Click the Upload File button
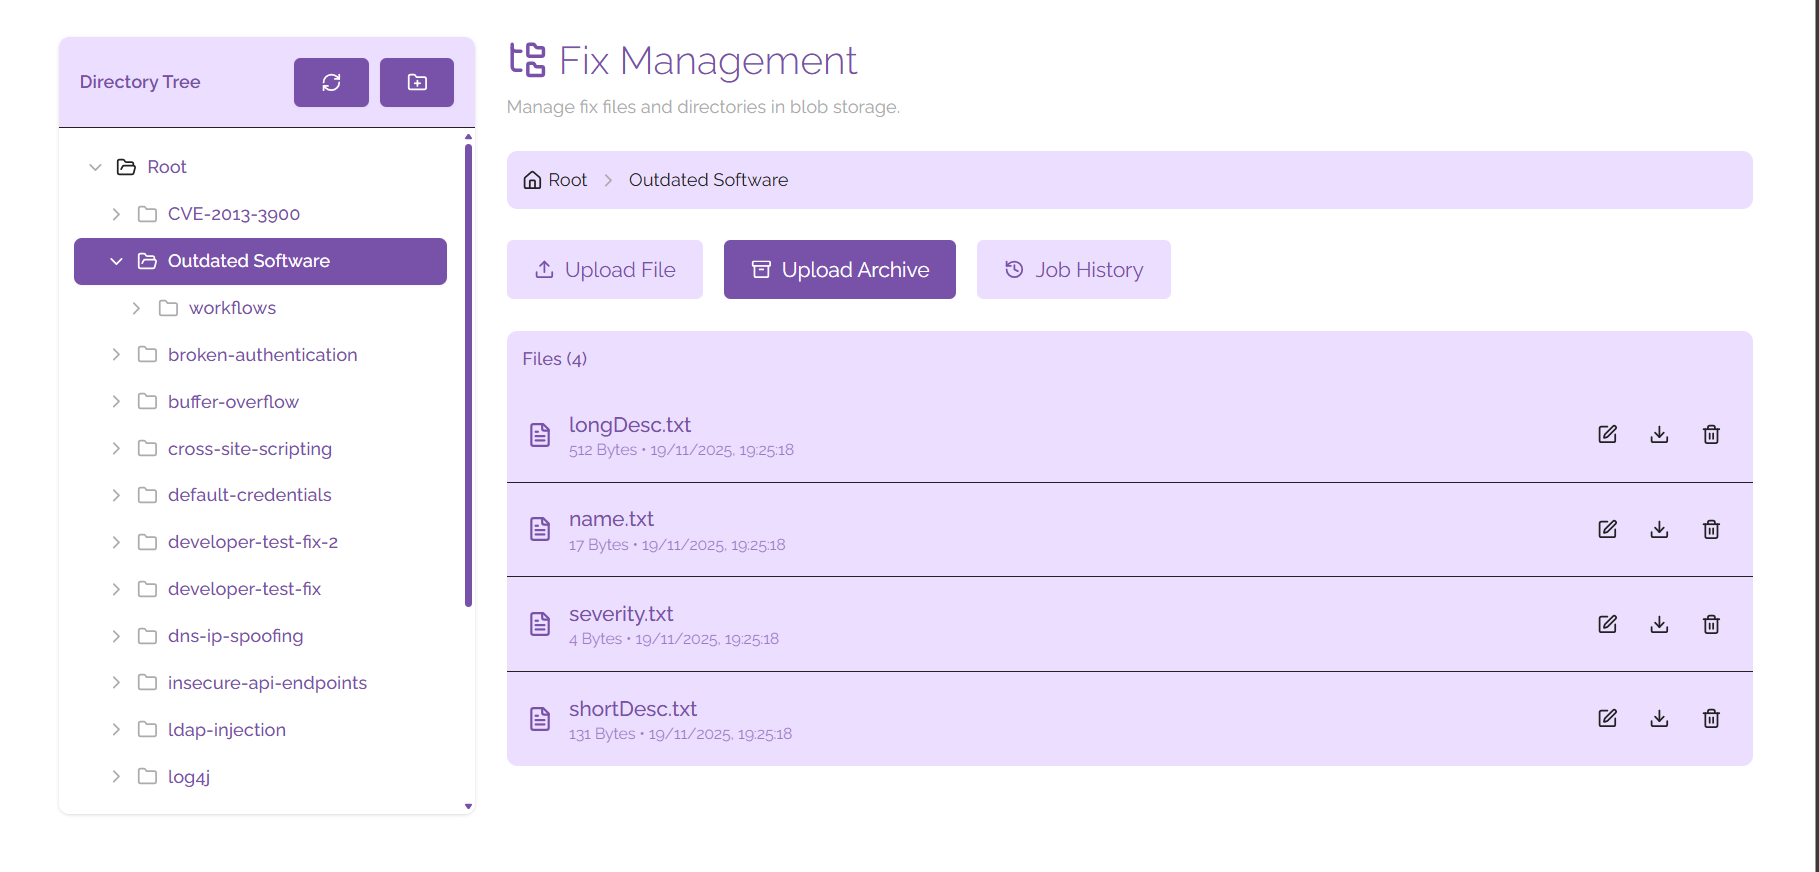The width and height of the screenshot is (1819, 872). click(604, 269)
